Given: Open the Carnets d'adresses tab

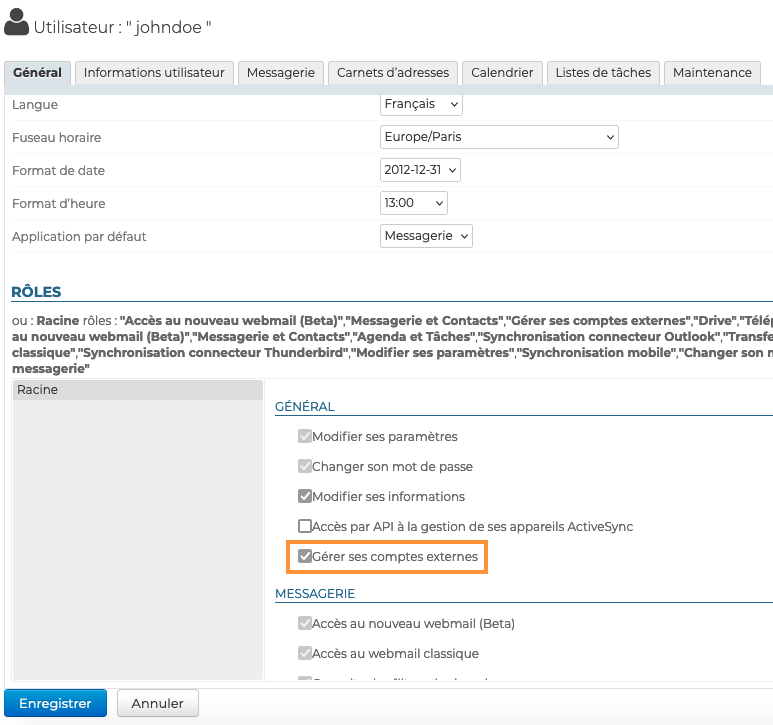Looking at the screenshot, I should pos(394,73).
